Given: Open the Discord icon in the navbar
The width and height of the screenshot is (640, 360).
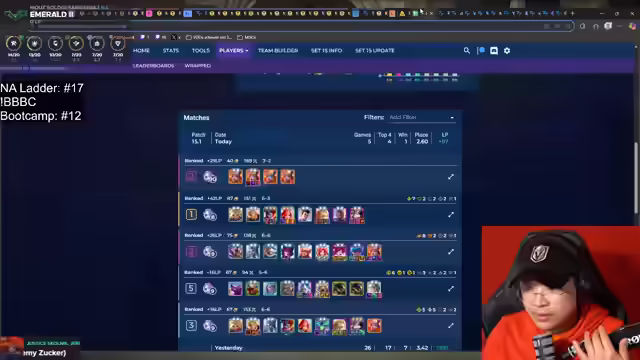Looking at the screenshot, I should pyautogui.click(x=494, y=51).
